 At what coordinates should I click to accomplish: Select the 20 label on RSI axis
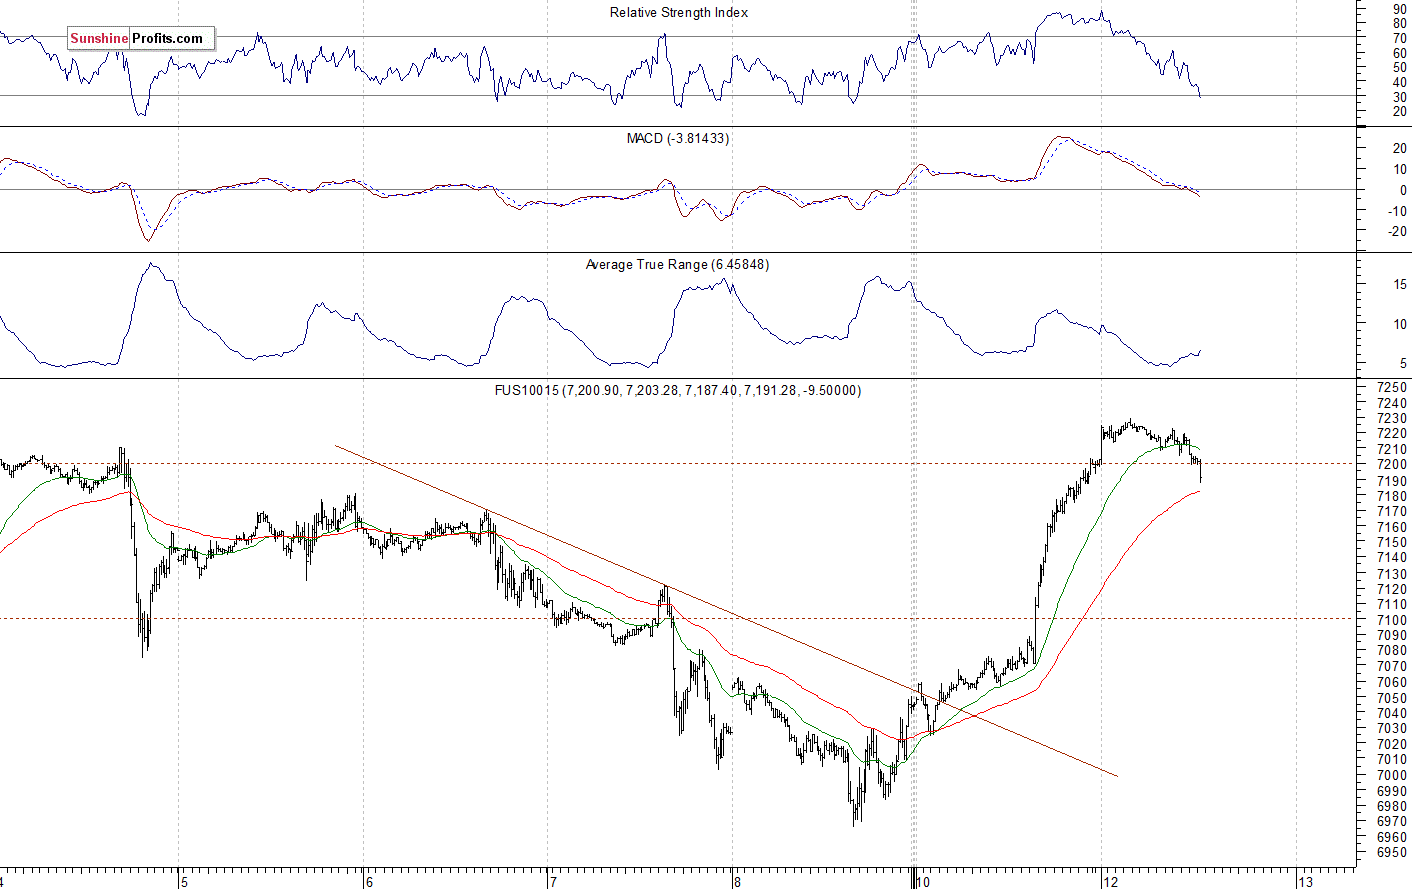pyautogui.click(x=1399, y=112)
